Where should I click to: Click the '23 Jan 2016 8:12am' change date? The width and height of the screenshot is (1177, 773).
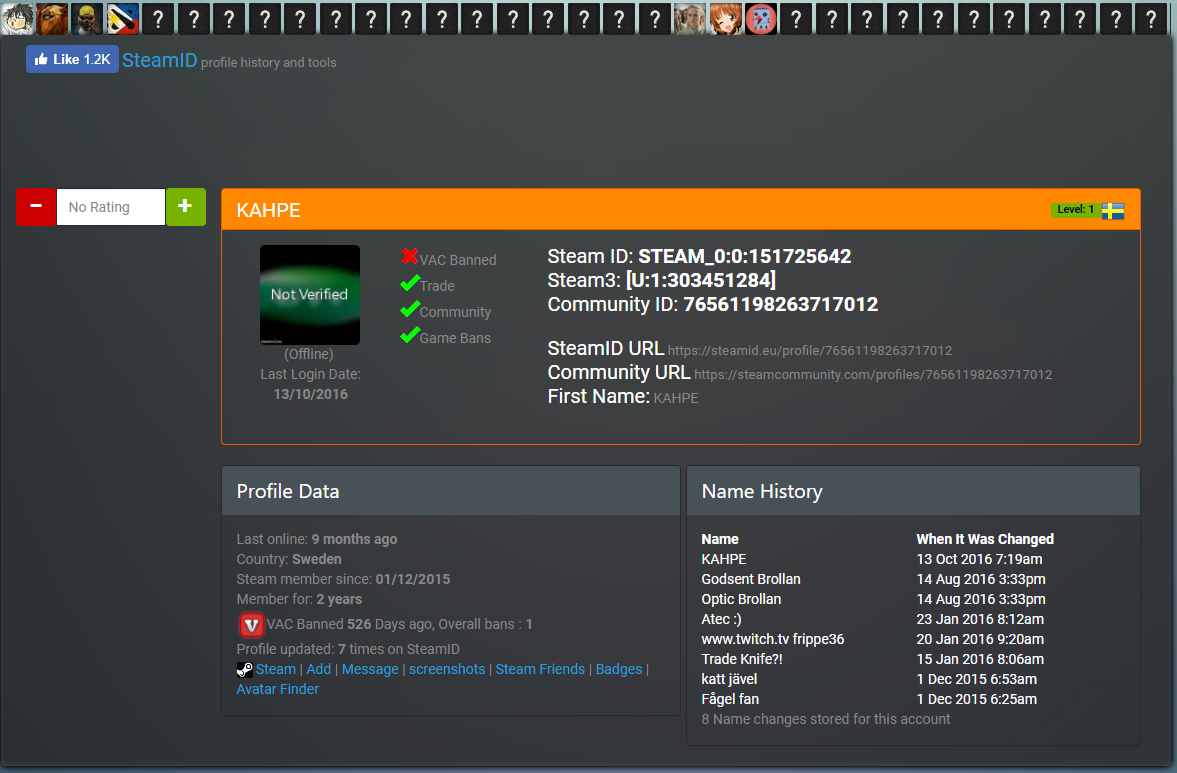pyautogui.click(x=980, y=619)
